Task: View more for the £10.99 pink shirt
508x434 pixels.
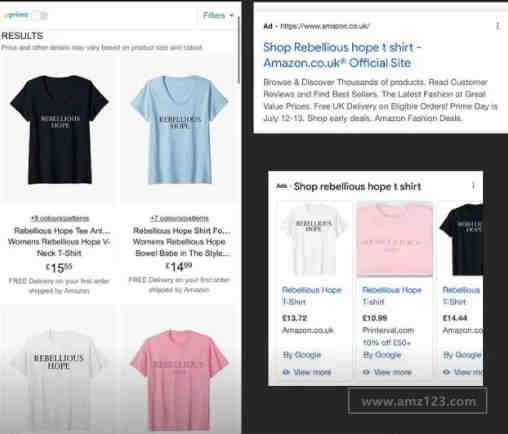Action: pyautogui.click(x=387, y=372)
